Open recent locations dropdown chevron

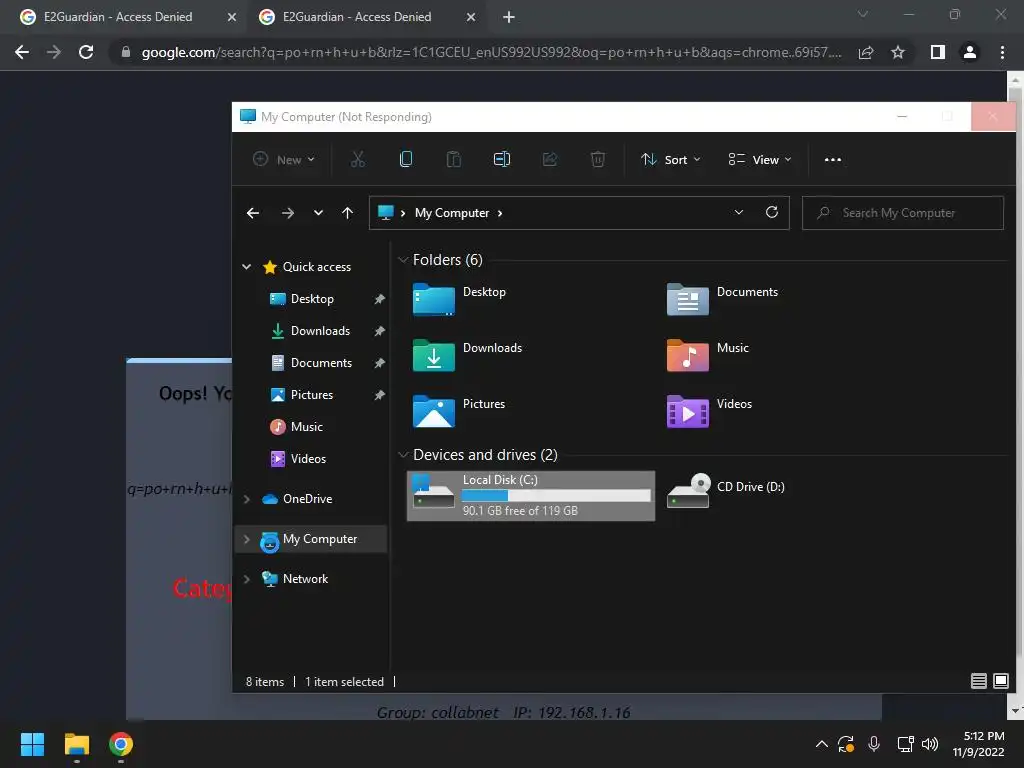318,213
